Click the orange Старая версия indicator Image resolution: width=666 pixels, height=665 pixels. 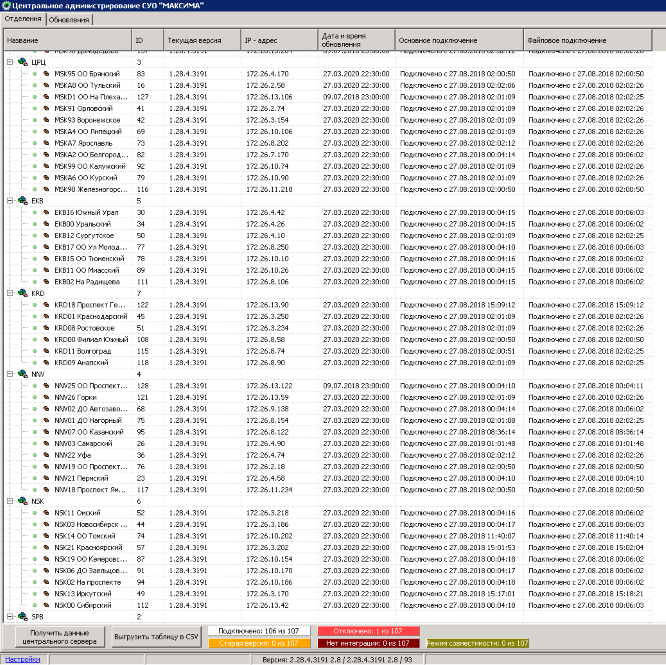pyautogui.click(x=259, y=643)
